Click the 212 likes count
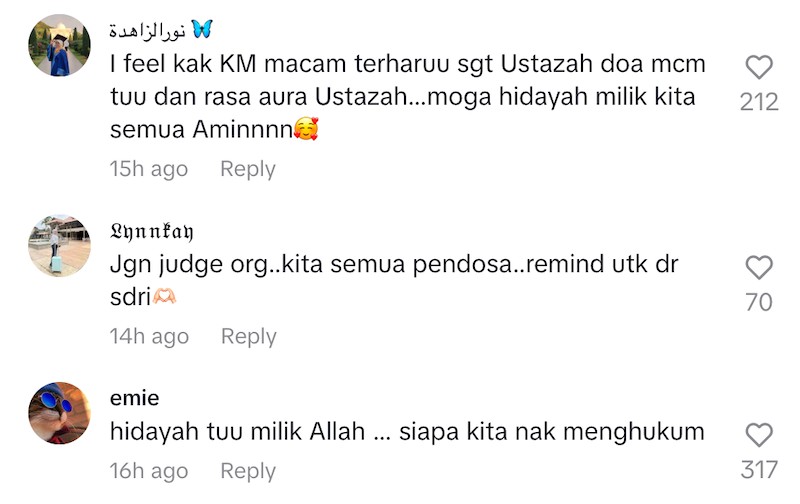 (x=759, y=102)
